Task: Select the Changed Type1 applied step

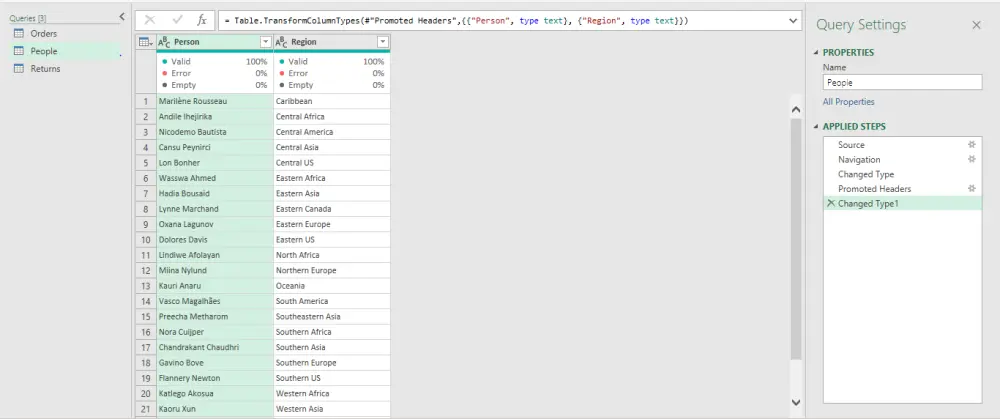Action: point(902,203)
